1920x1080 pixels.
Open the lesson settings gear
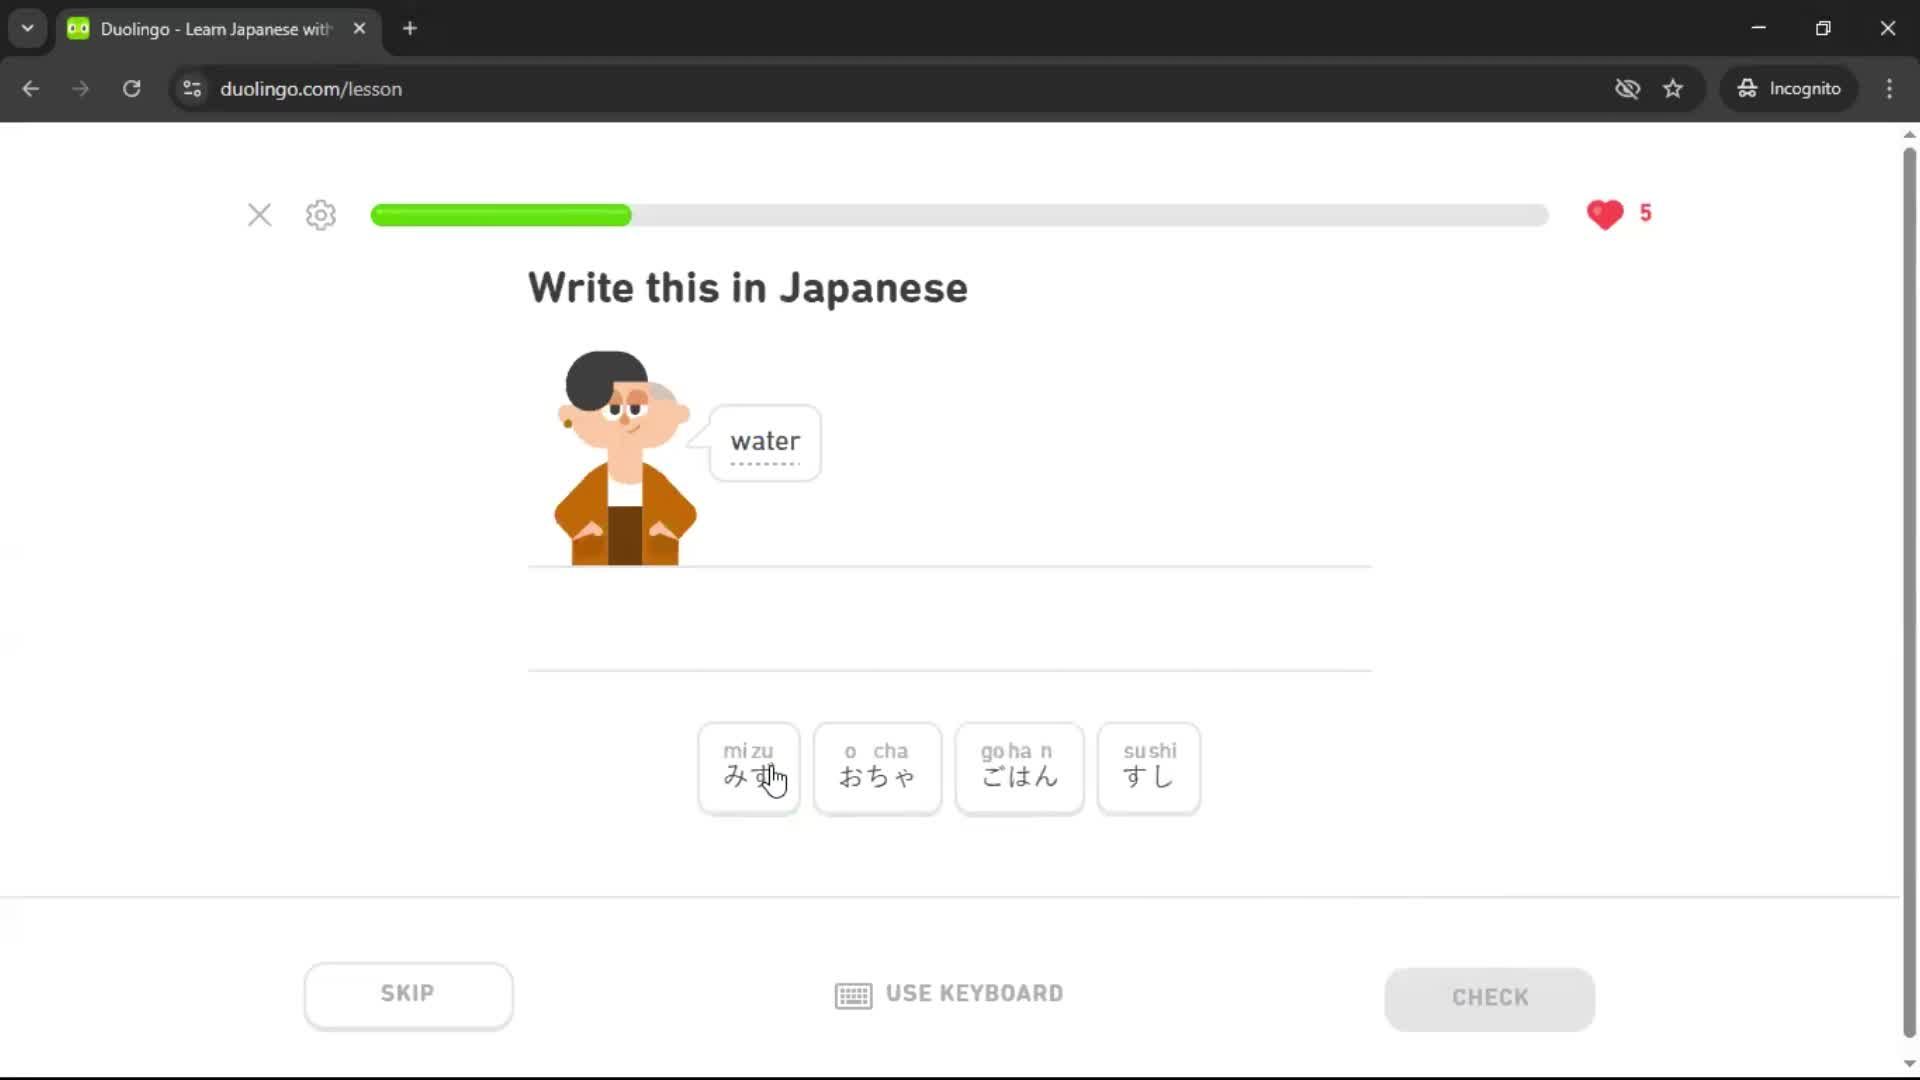[319, 215]
